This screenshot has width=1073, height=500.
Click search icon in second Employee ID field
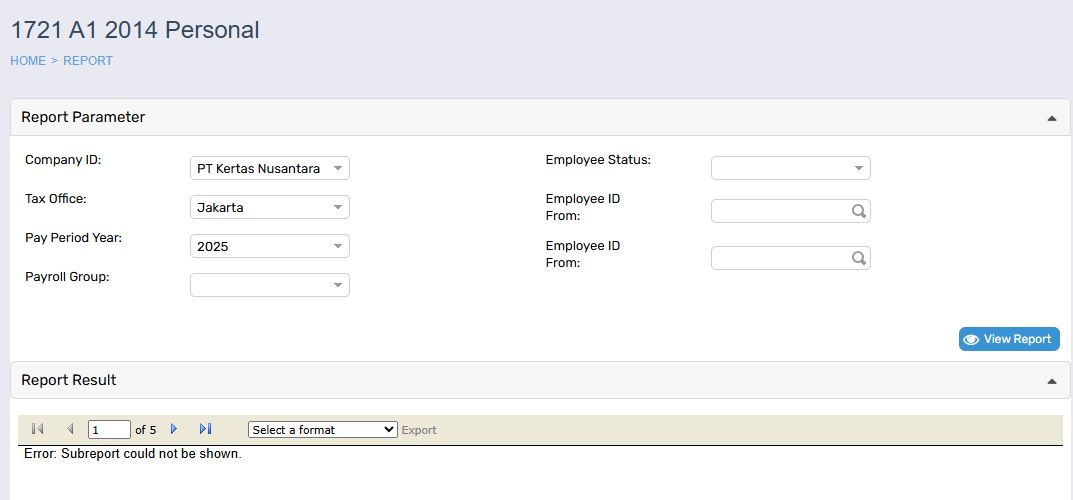pyautogui.click(x=858, y=258)
